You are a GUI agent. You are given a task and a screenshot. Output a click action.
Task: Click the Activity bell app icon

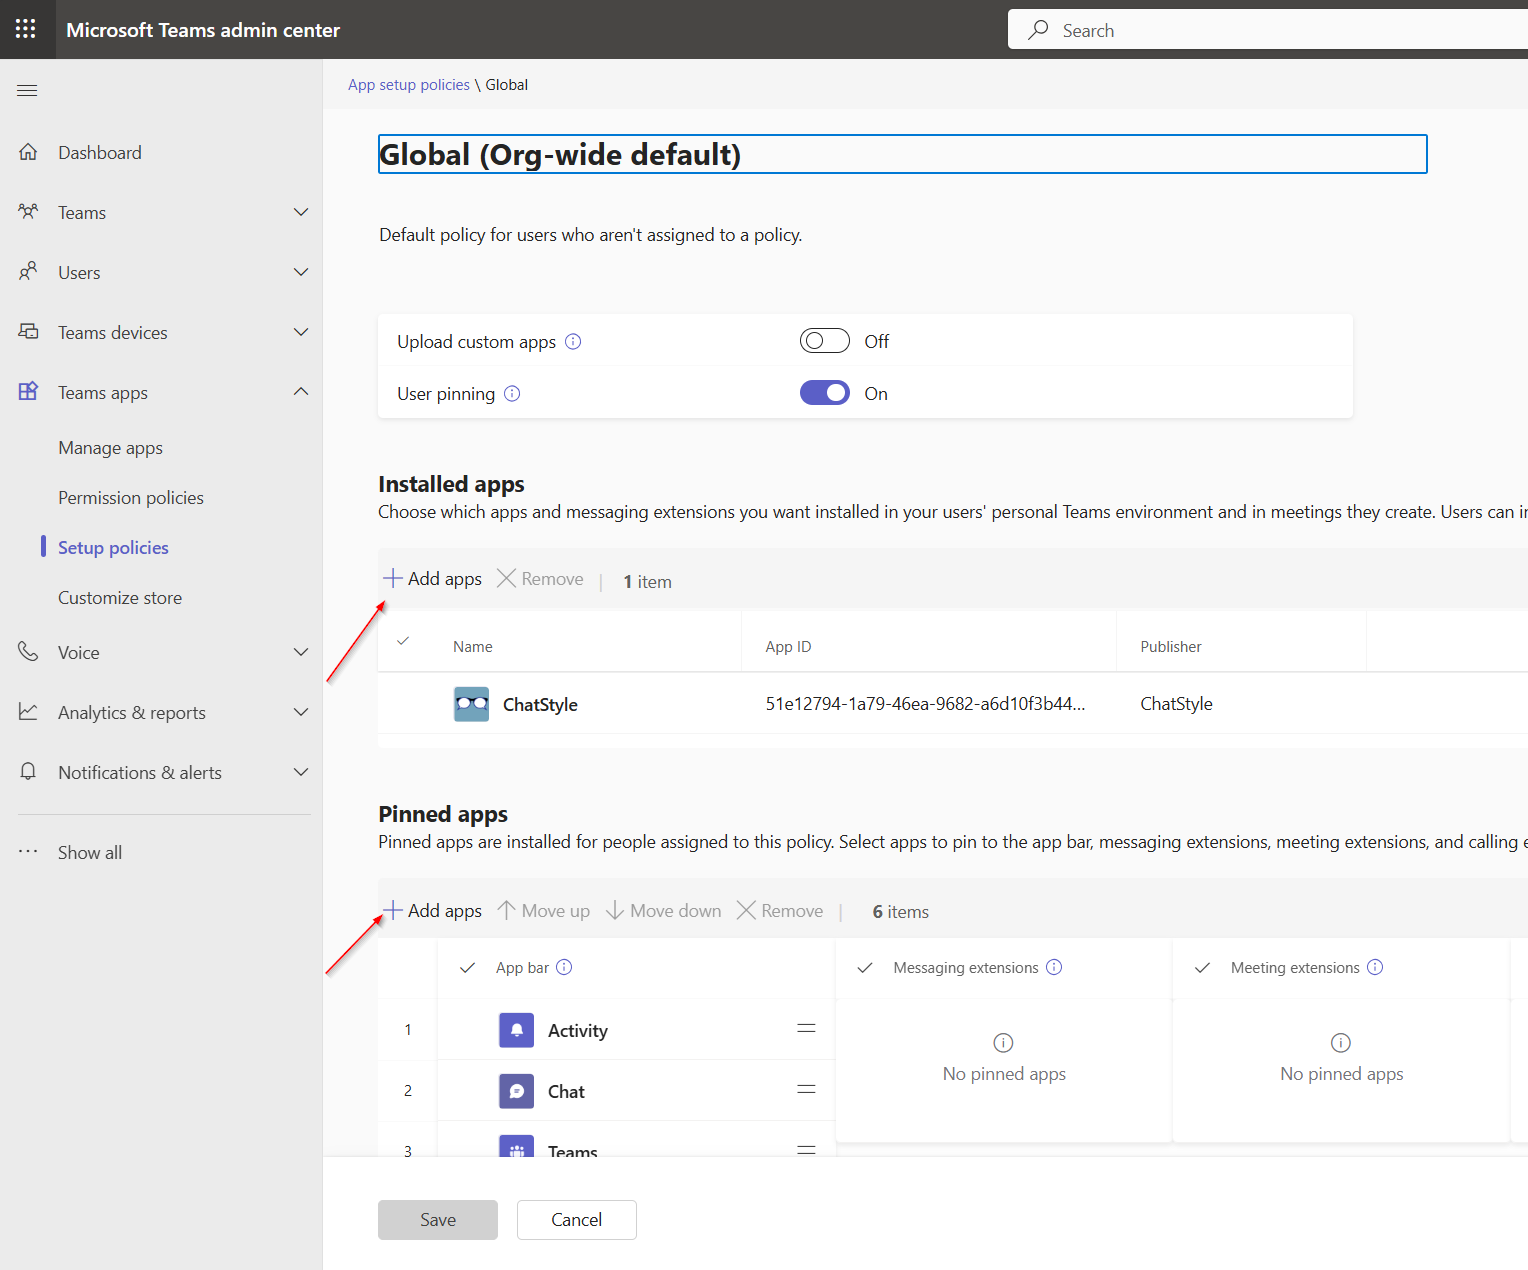pyautogui.click(x=517, y=1030)
